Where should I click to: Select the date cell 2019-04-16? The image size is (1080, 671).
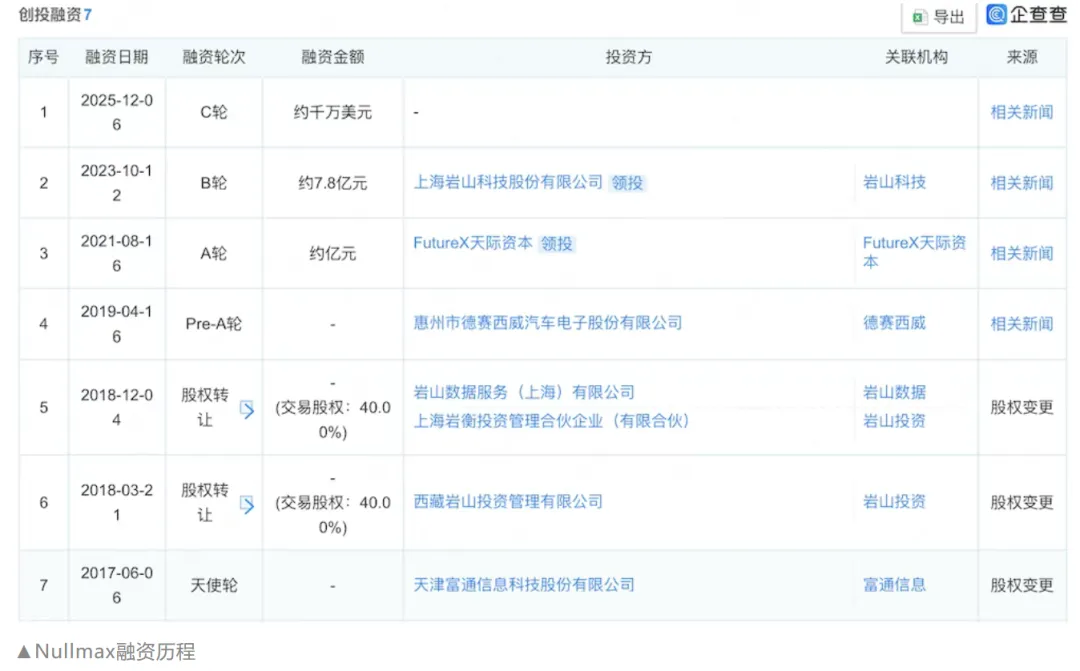(116, 324)
